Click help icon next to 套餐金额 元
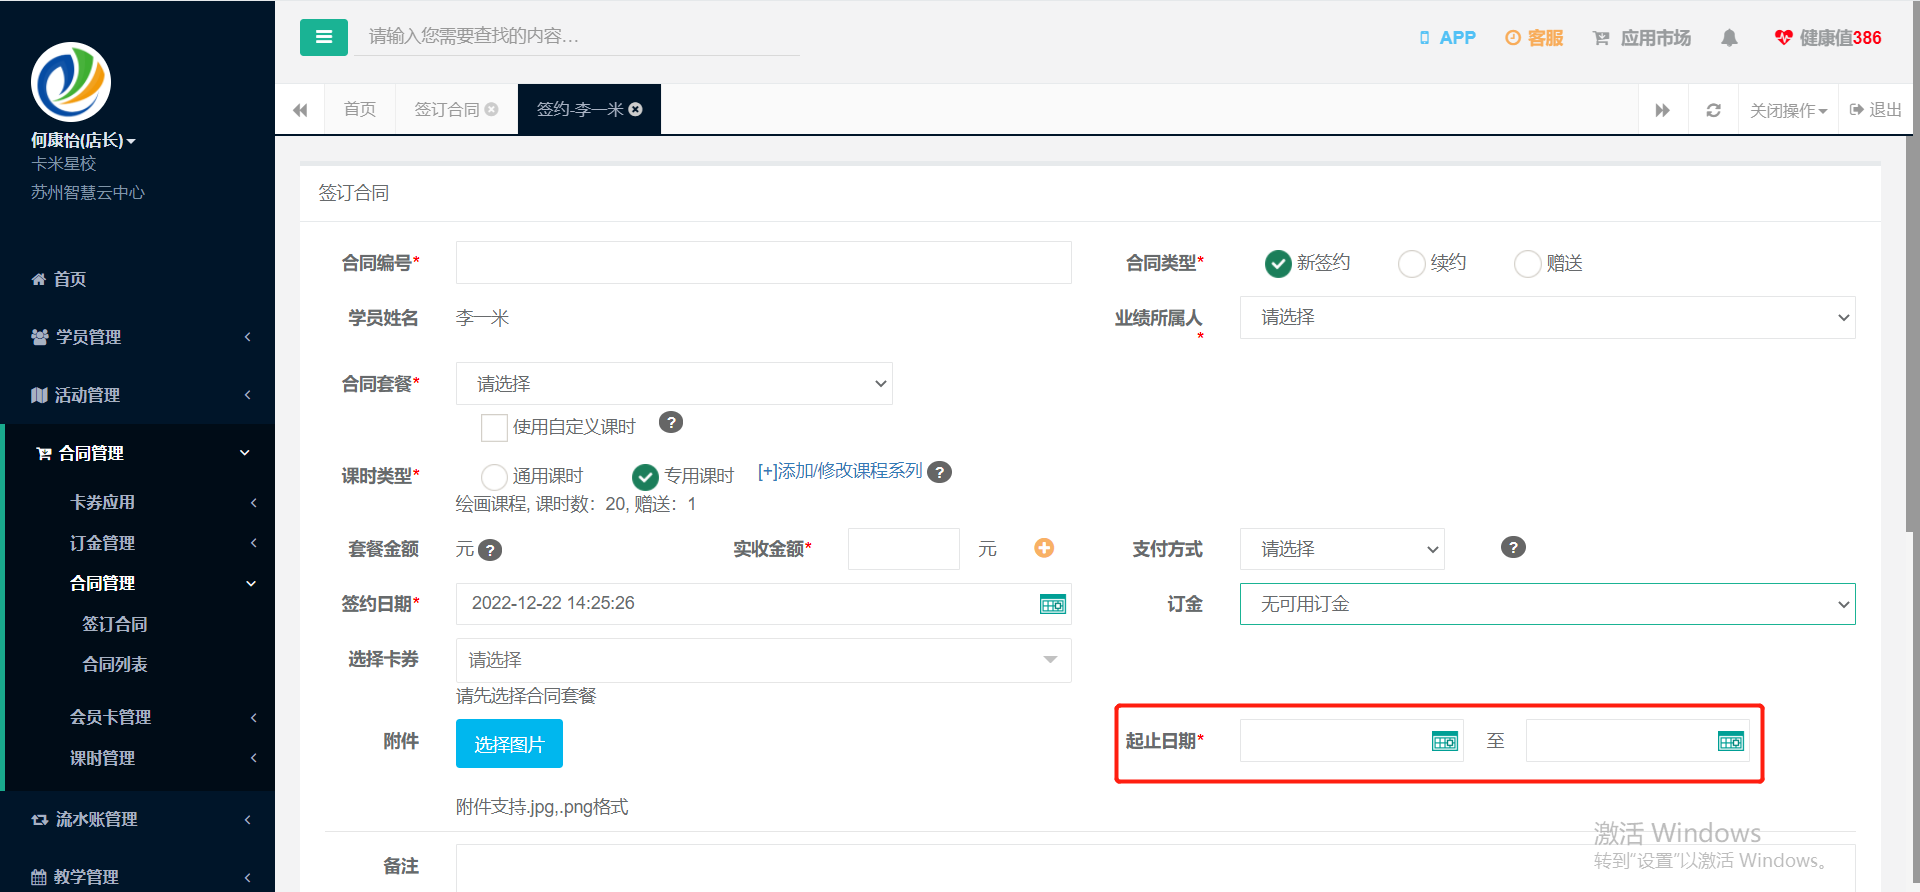 point(490,550)
